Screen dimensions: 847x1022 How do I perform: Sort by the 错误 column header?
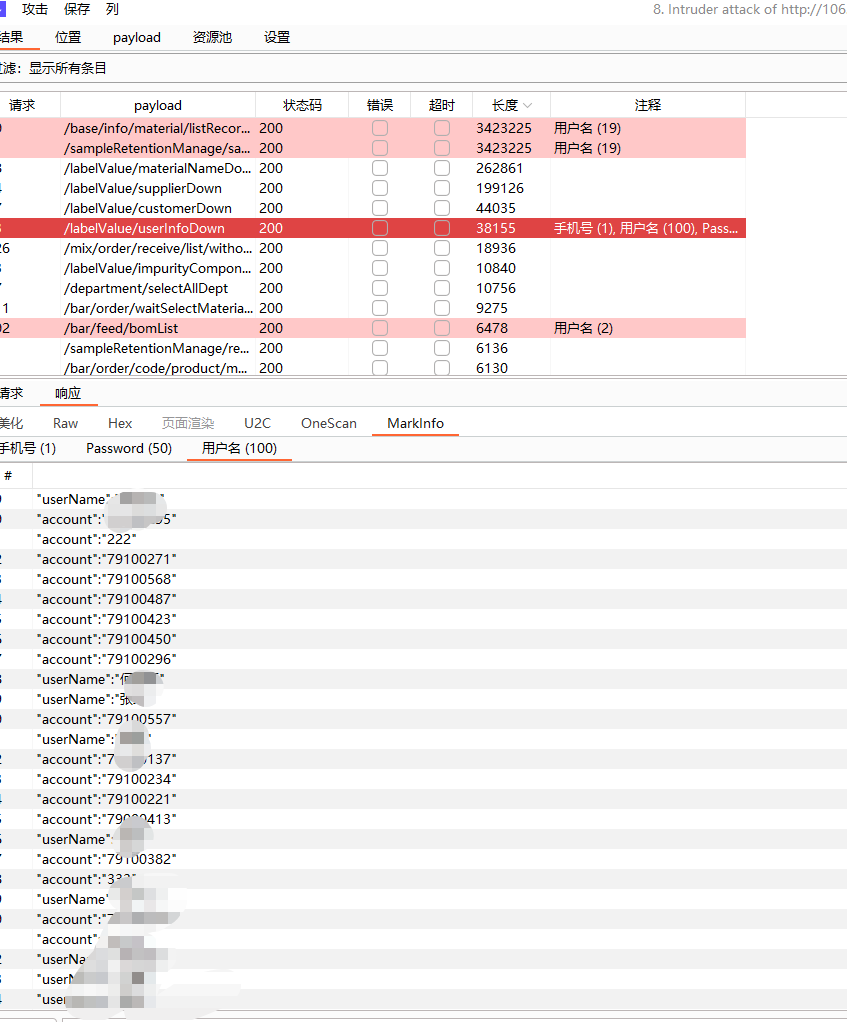pyautogui.click(x=380, y=106)
